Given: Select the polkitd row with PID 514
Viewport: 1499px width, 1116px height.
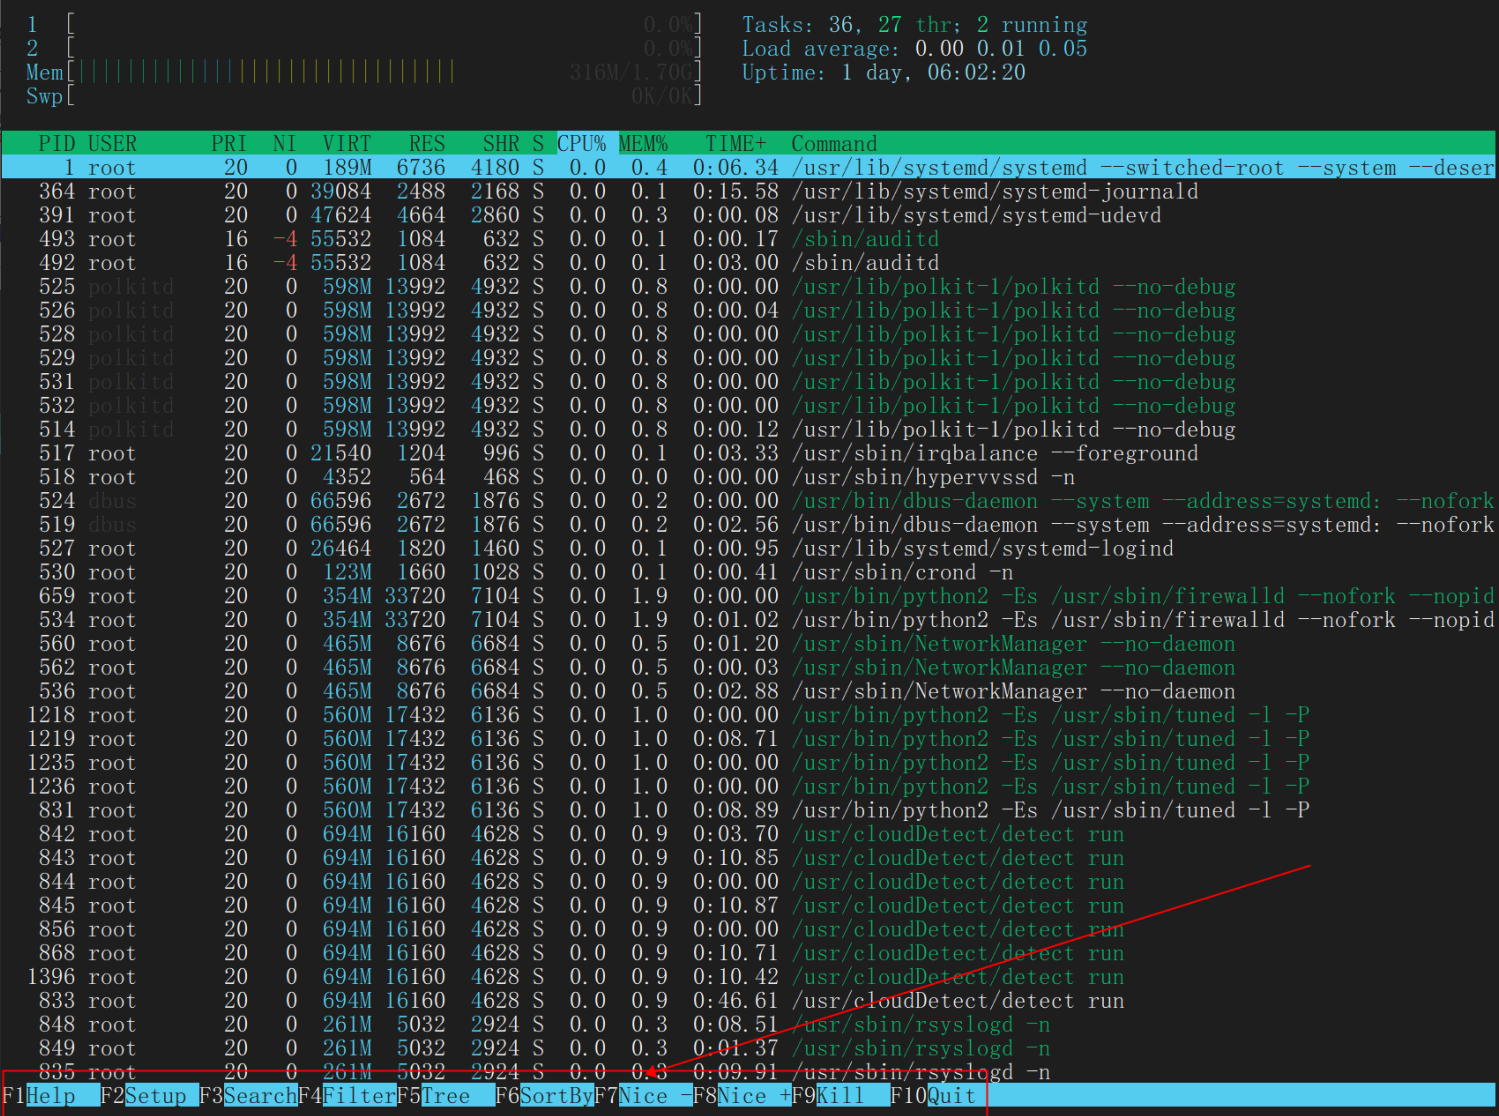Looking at the screenshot, I should [x=749, y=429].
